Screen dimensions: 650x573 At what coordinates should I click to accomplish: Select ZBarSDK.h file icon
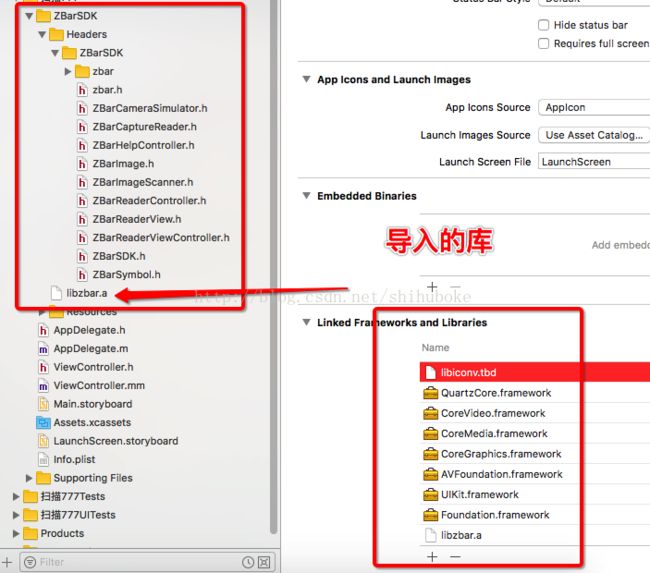(x=82, y=256)
